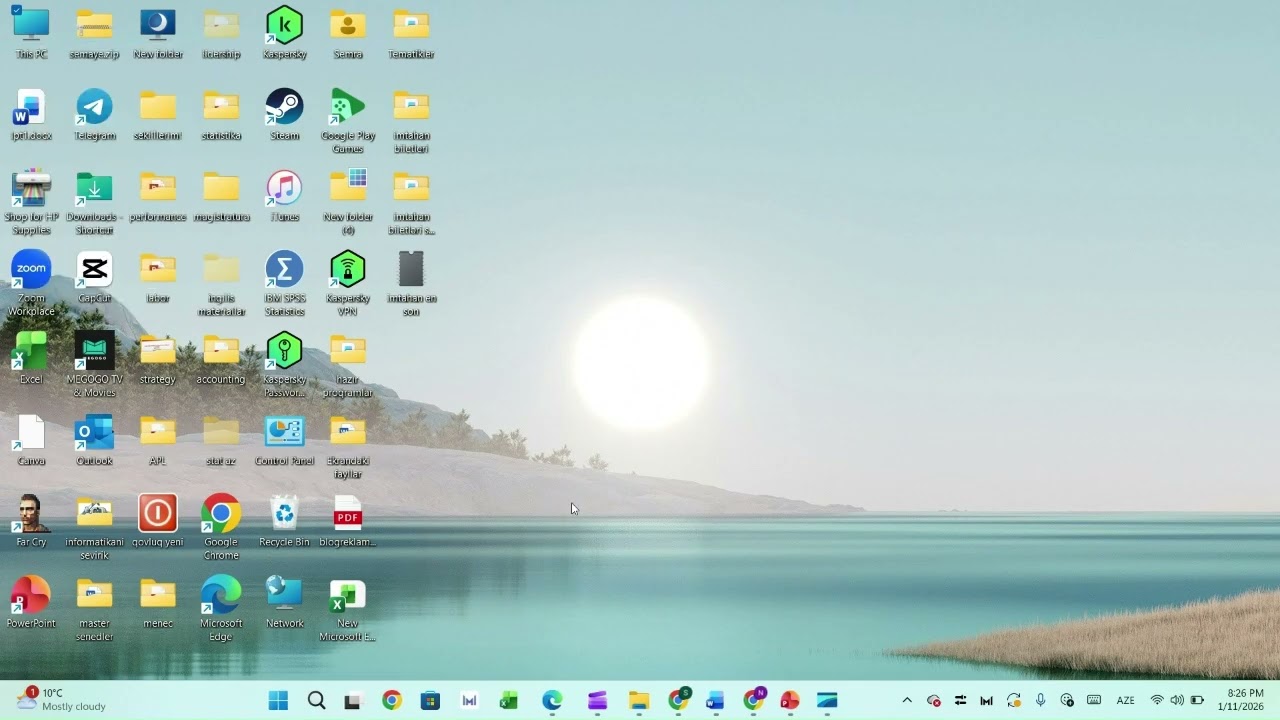
Task: Open File Explorer from the taskbar
Action: coord(639,701)
